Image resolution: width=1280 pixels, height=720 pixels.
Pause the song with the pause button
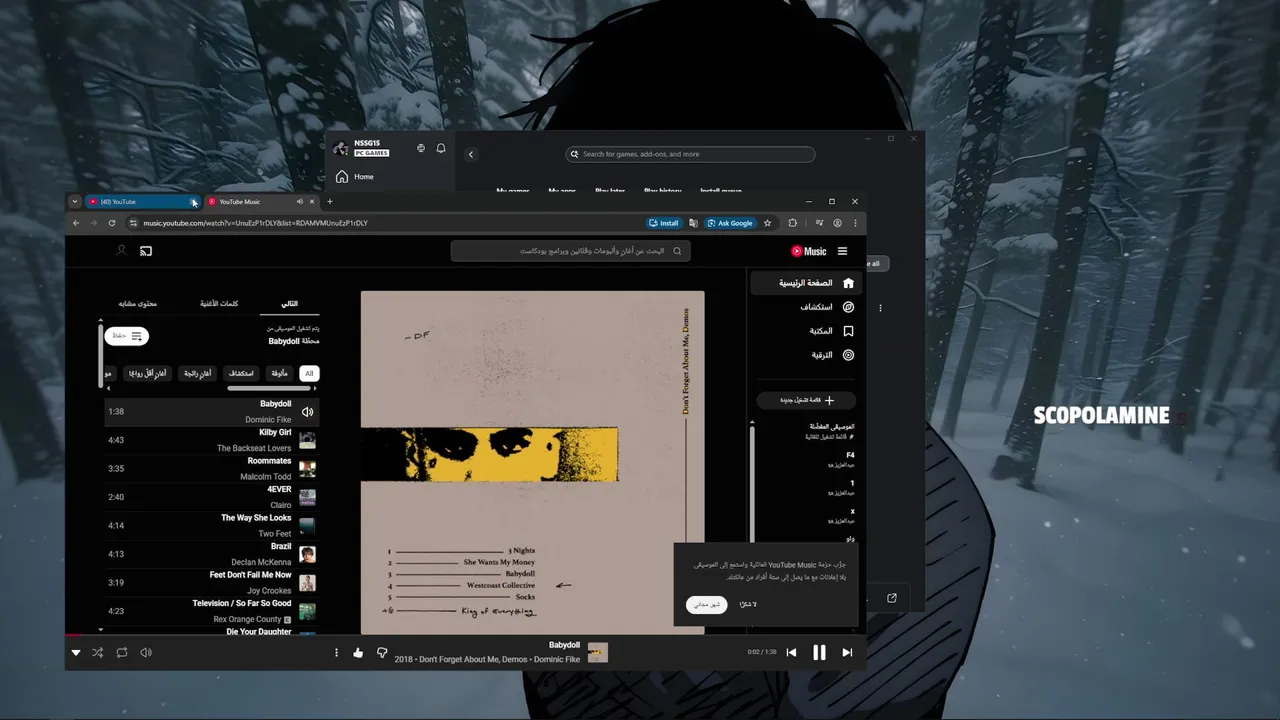pos(819,652)
